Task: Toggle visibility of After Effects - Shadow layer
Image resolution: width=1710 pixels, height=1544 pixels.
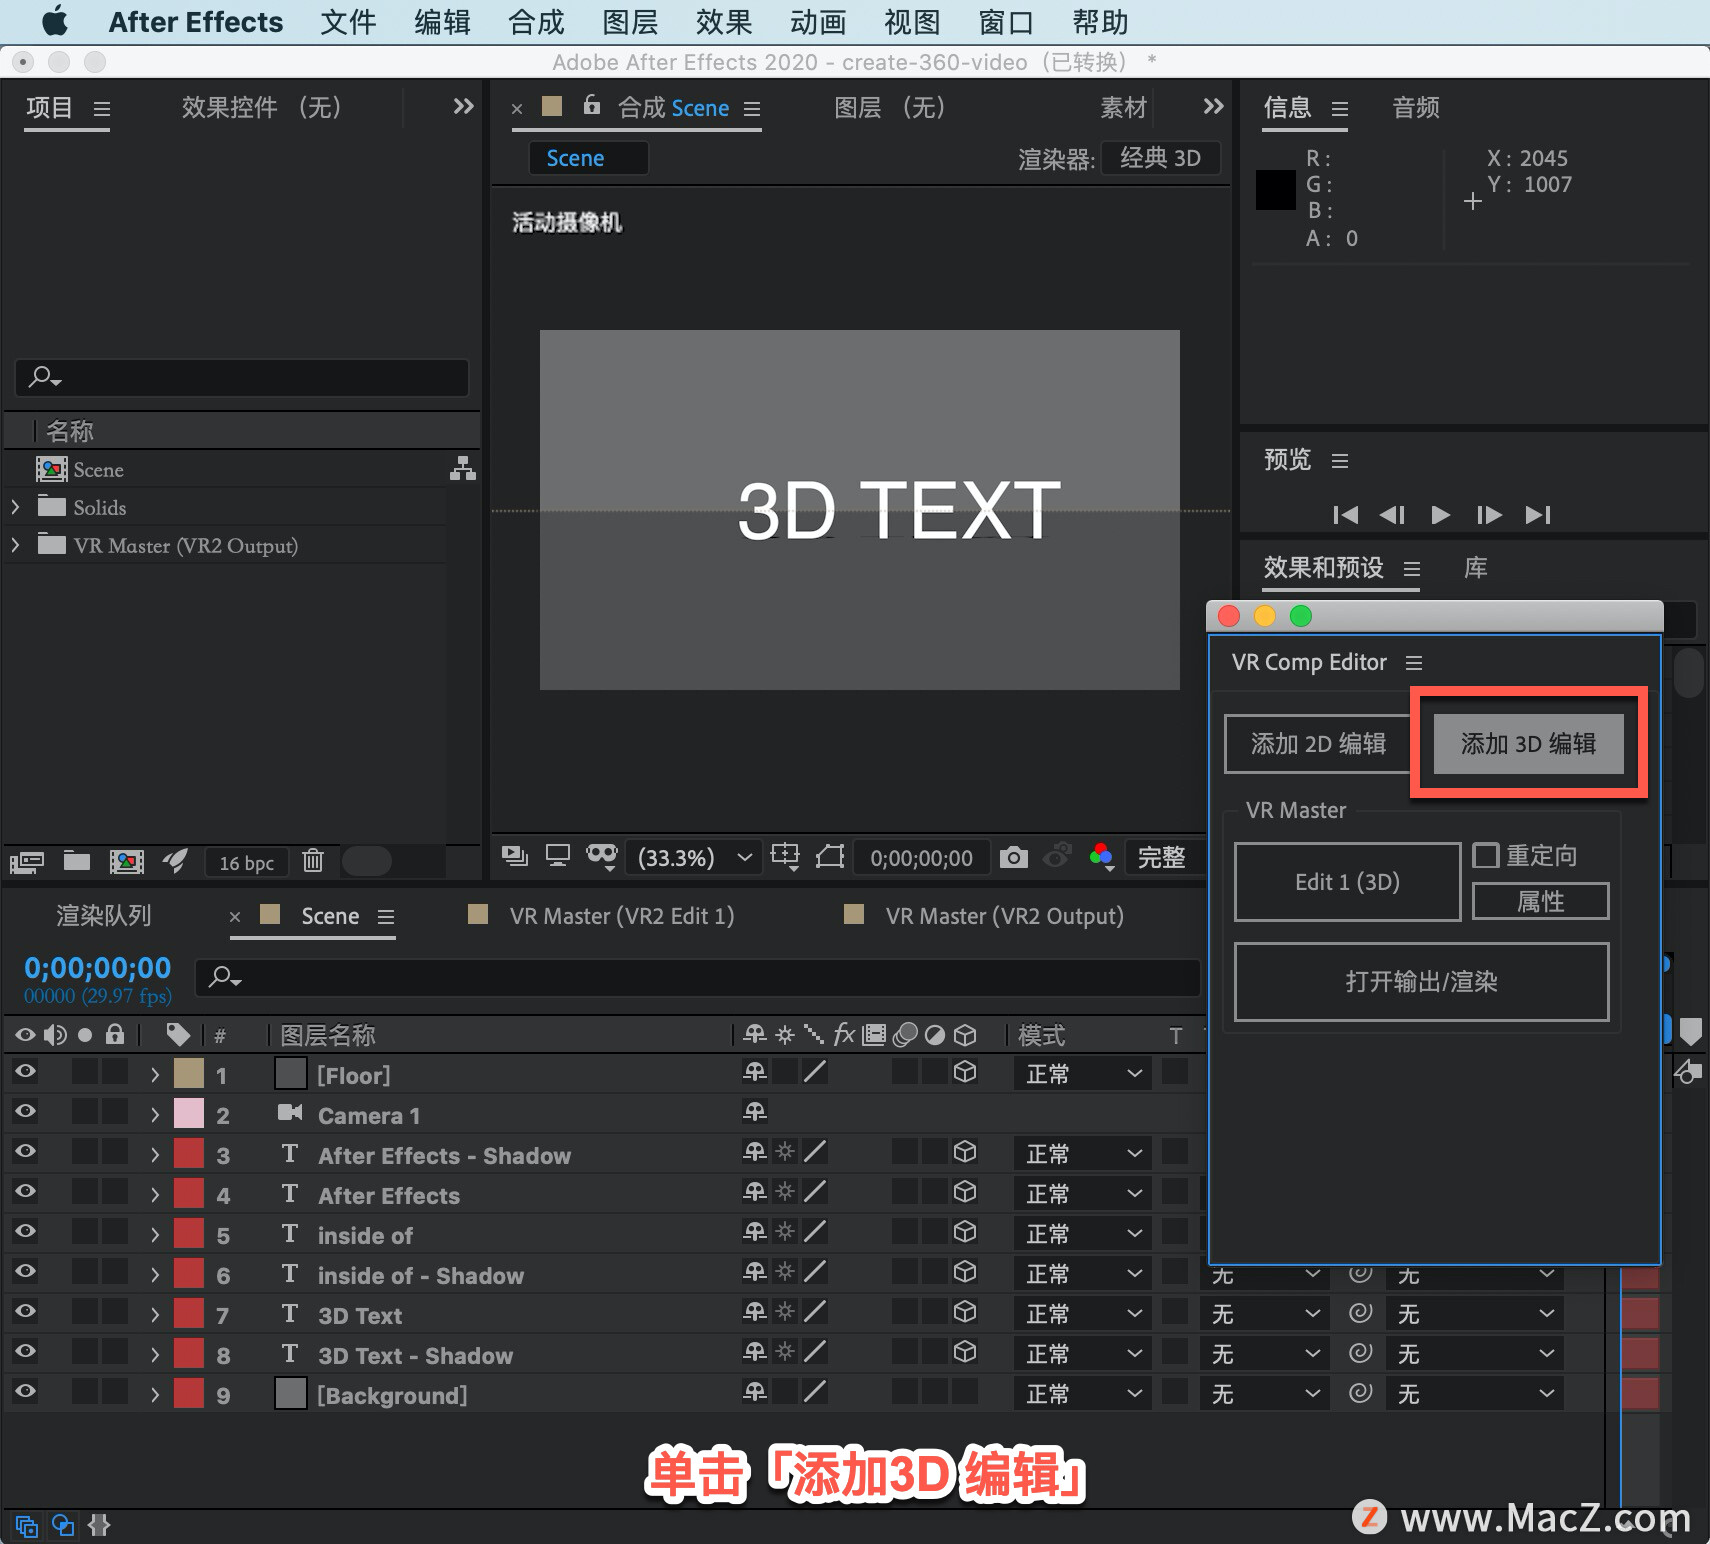Action: tap(25, 1151)
